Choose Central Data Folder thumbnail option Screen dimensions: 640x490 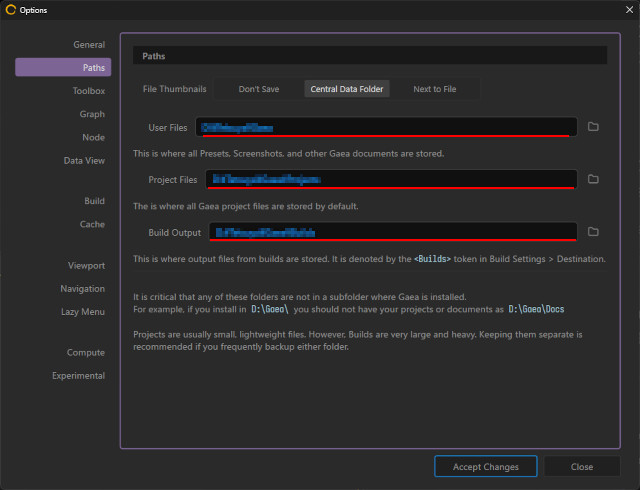coord(345,89)
